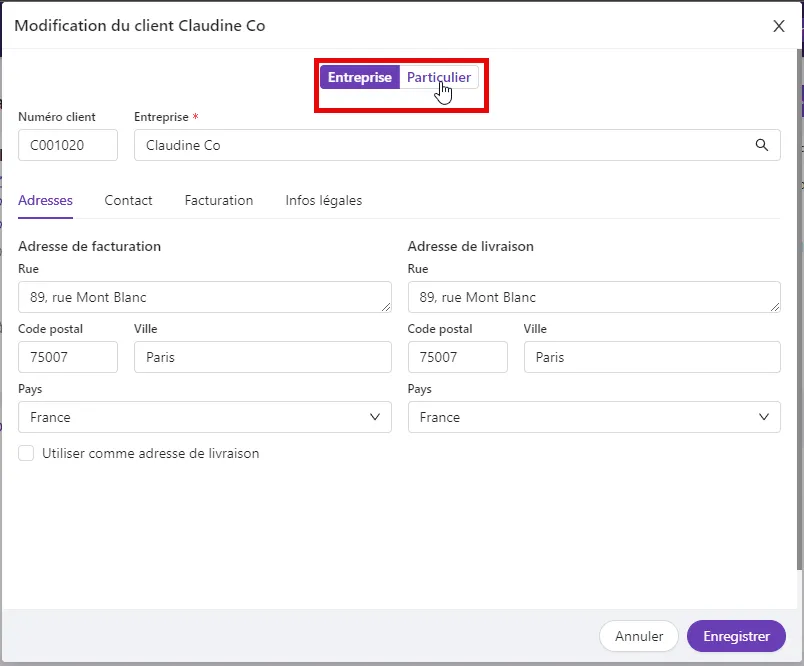Edit the billing address Rue field

[205, 297]
